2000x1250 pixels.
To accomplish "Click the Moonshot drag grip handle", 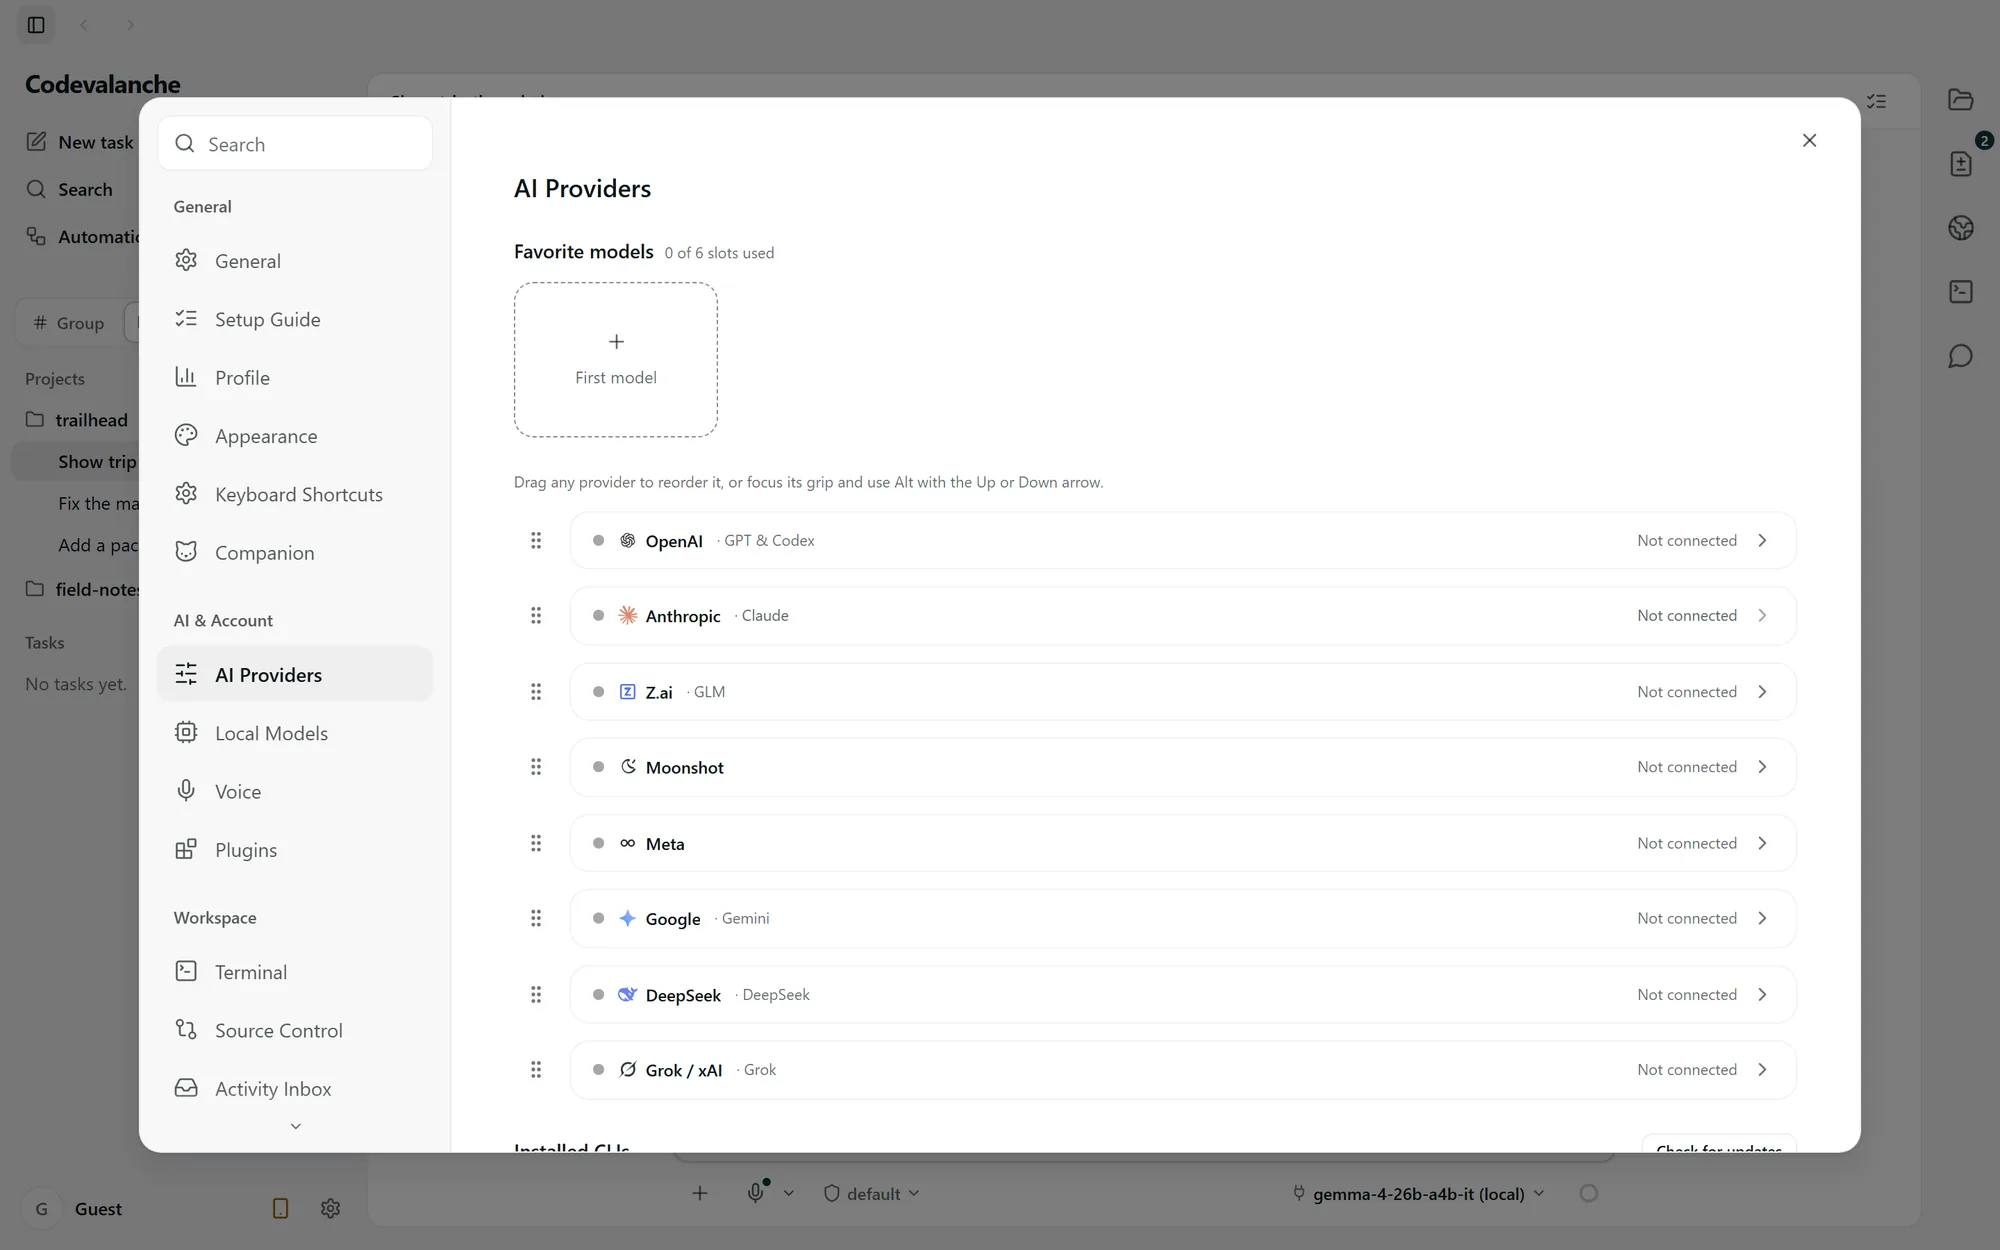I will pyautogui.click(x=536, y=767).
